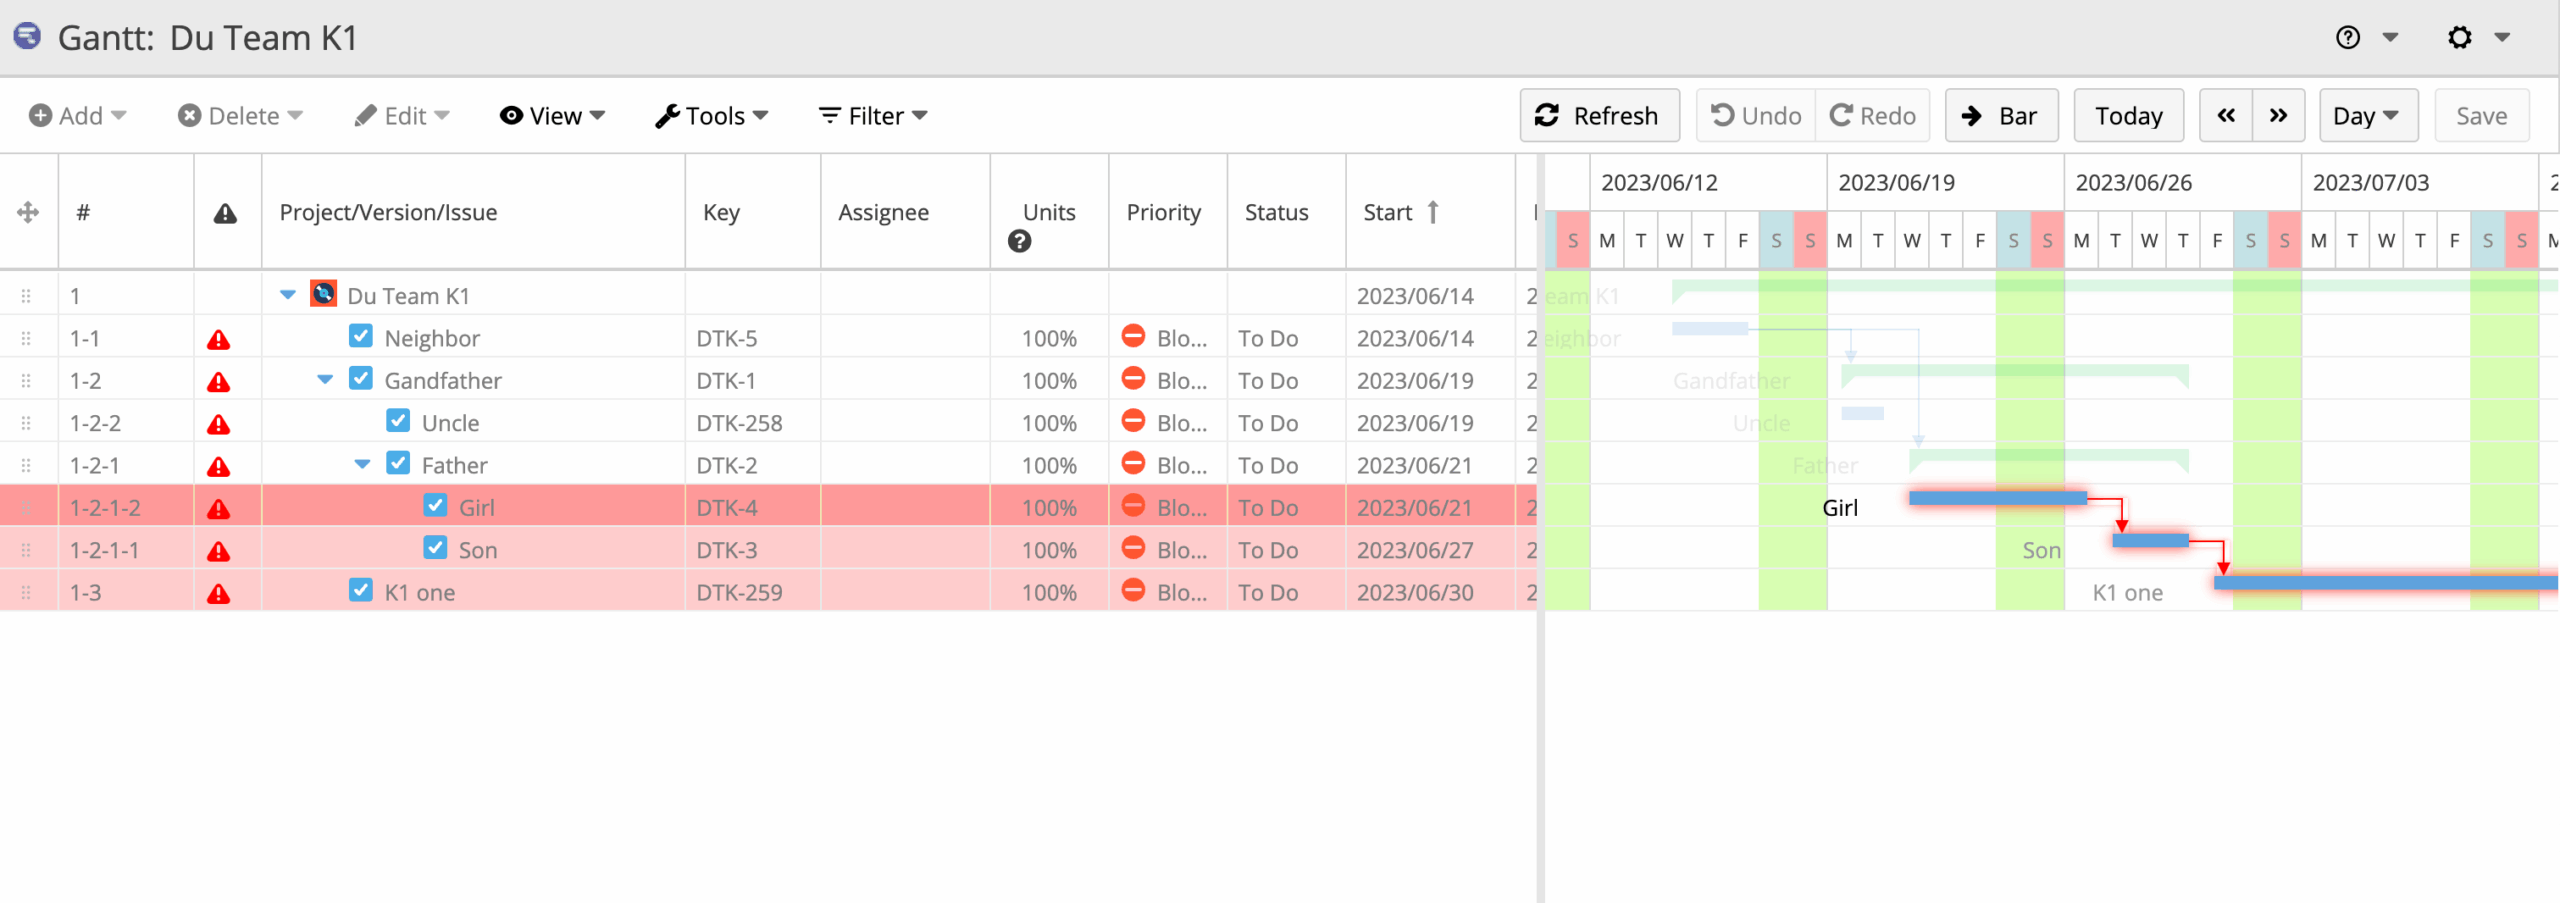The image size is (2560, 903).
Task: Click the Refresh button
Action: click(x=1598, y=116)
